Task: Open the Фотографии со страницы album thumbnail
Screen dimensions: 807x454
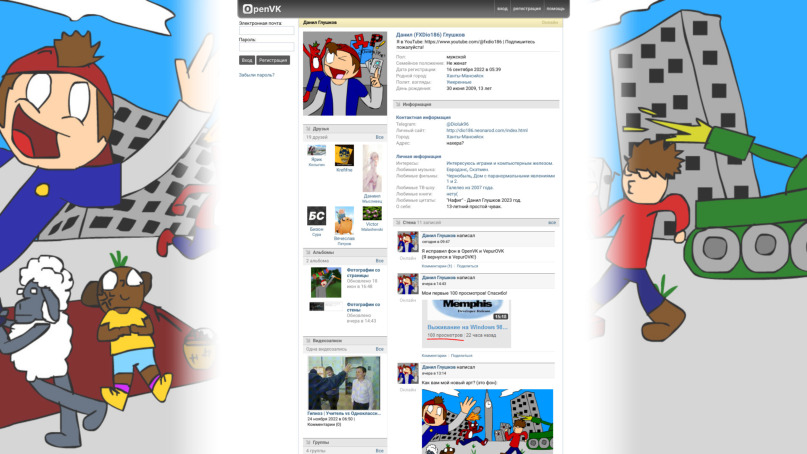Action: (x=326, y=282)
